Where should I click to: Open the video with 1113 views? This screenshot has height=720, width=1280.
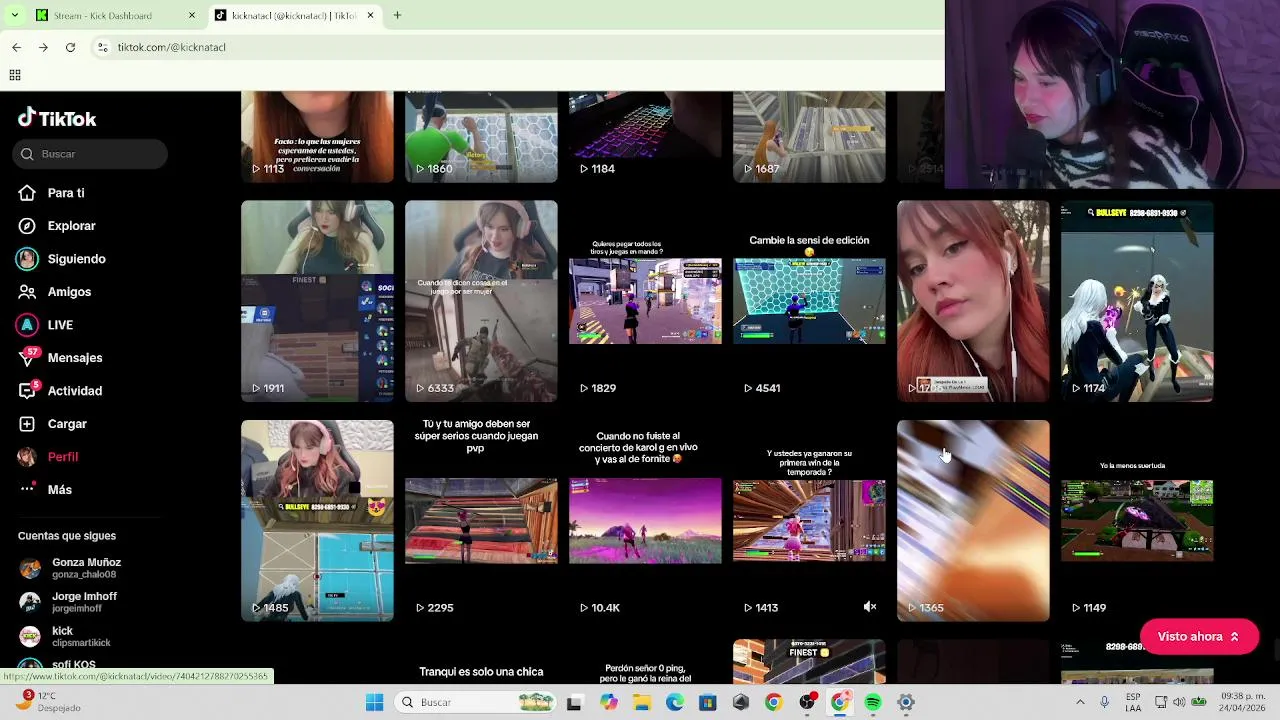click(317, 137)
